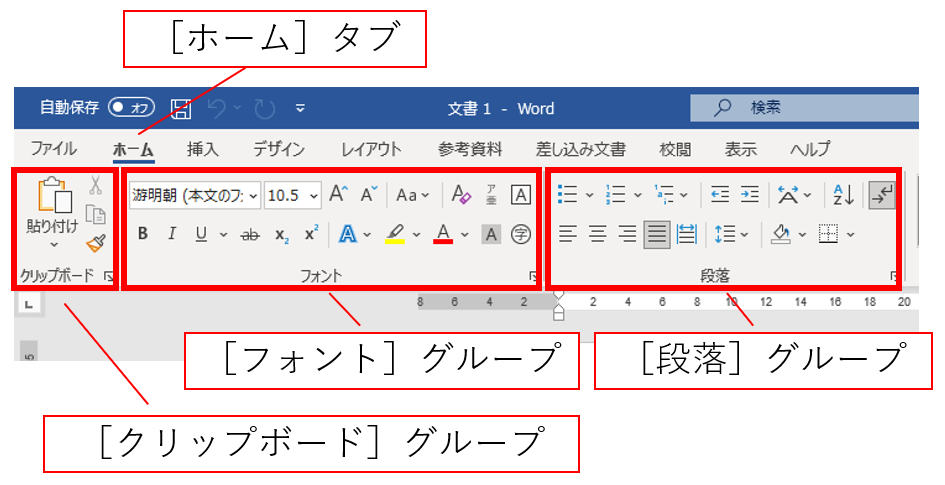
Task: Switch to the 挿入 tab
Action: [x=203, y=149]
